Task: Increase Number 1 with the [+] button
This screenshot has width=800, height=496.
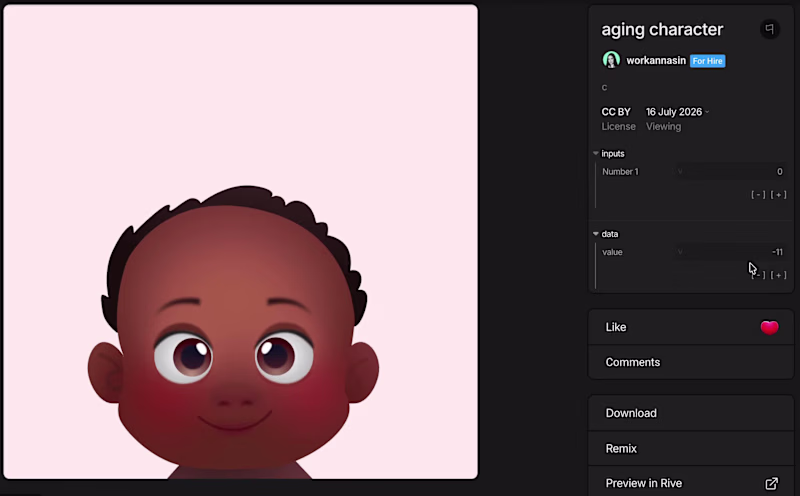Action: tap(779, 194)
